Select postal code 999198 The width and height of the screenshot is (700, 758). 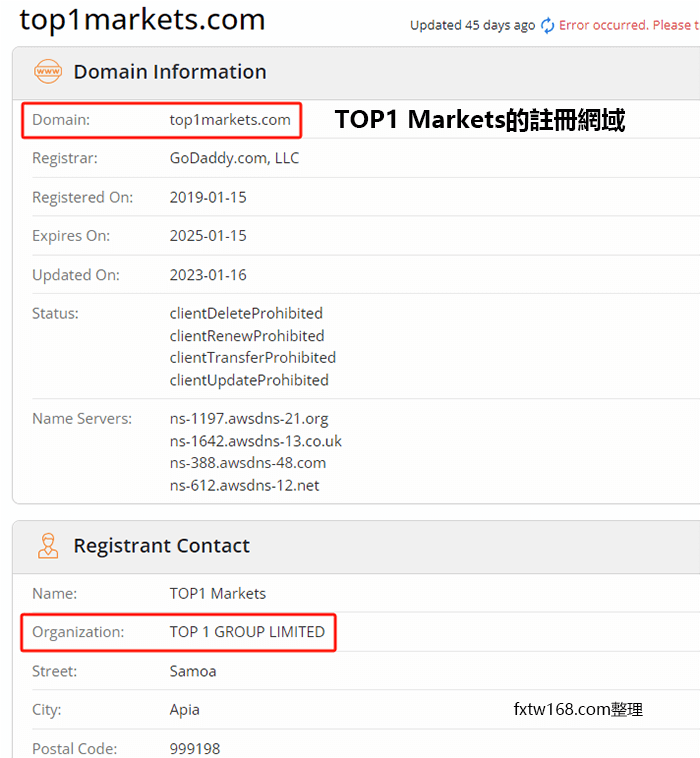coord(195,748)
